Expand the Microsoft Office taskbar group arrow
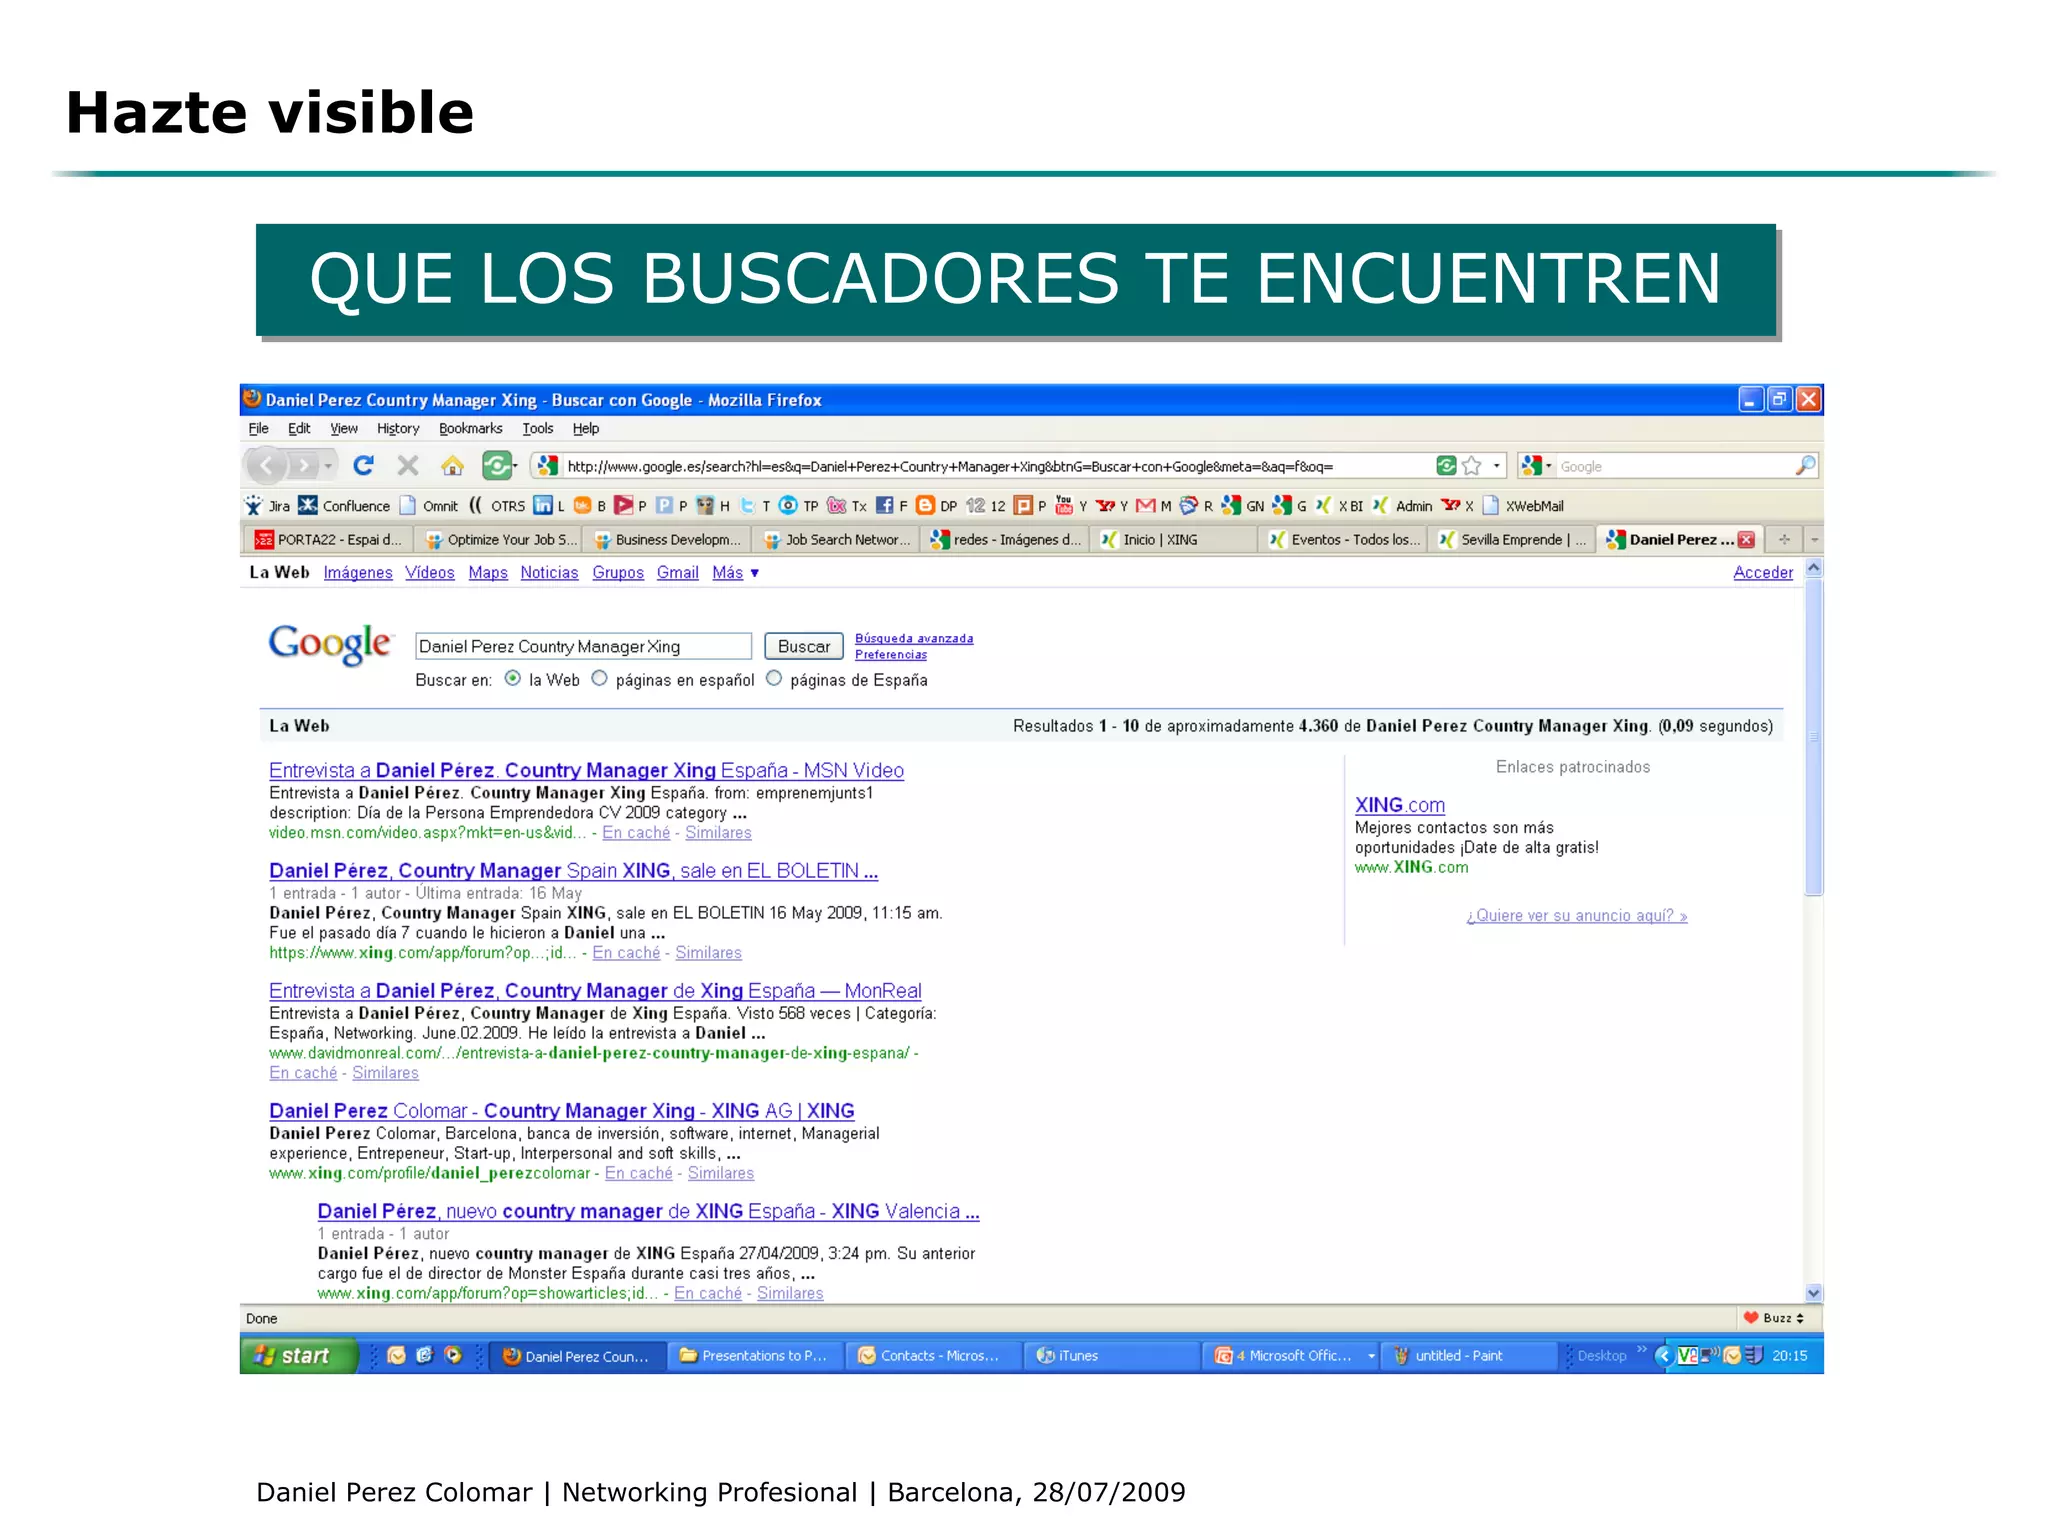This screenshot has width=2048, height=1536. point(1372,1356)
